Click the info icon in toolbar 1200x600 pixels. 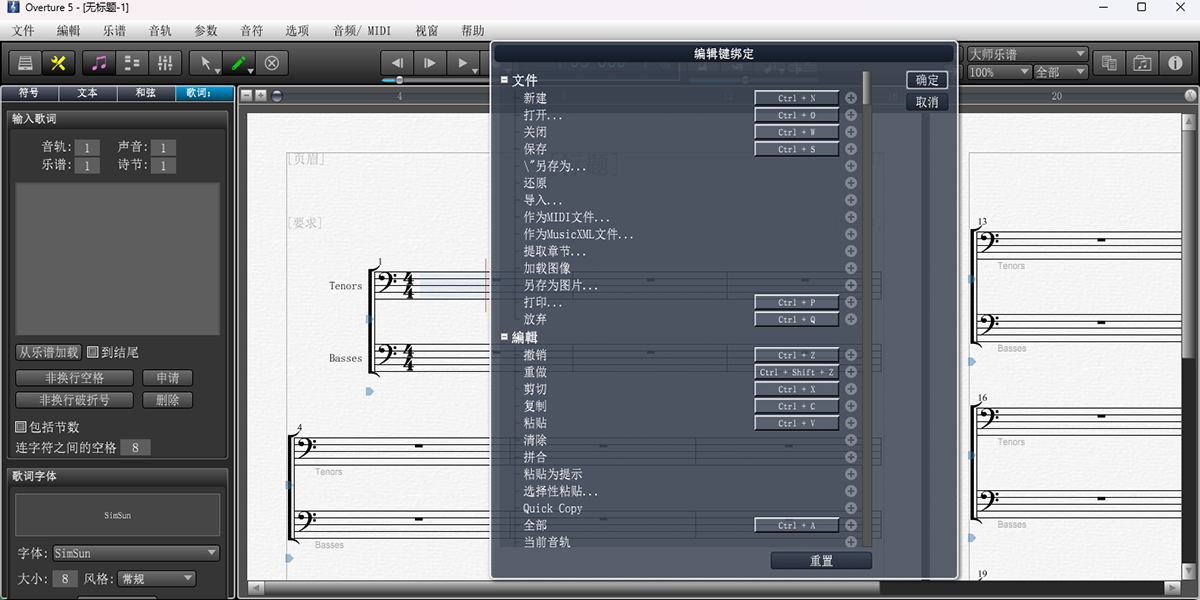coord(1175,63)
